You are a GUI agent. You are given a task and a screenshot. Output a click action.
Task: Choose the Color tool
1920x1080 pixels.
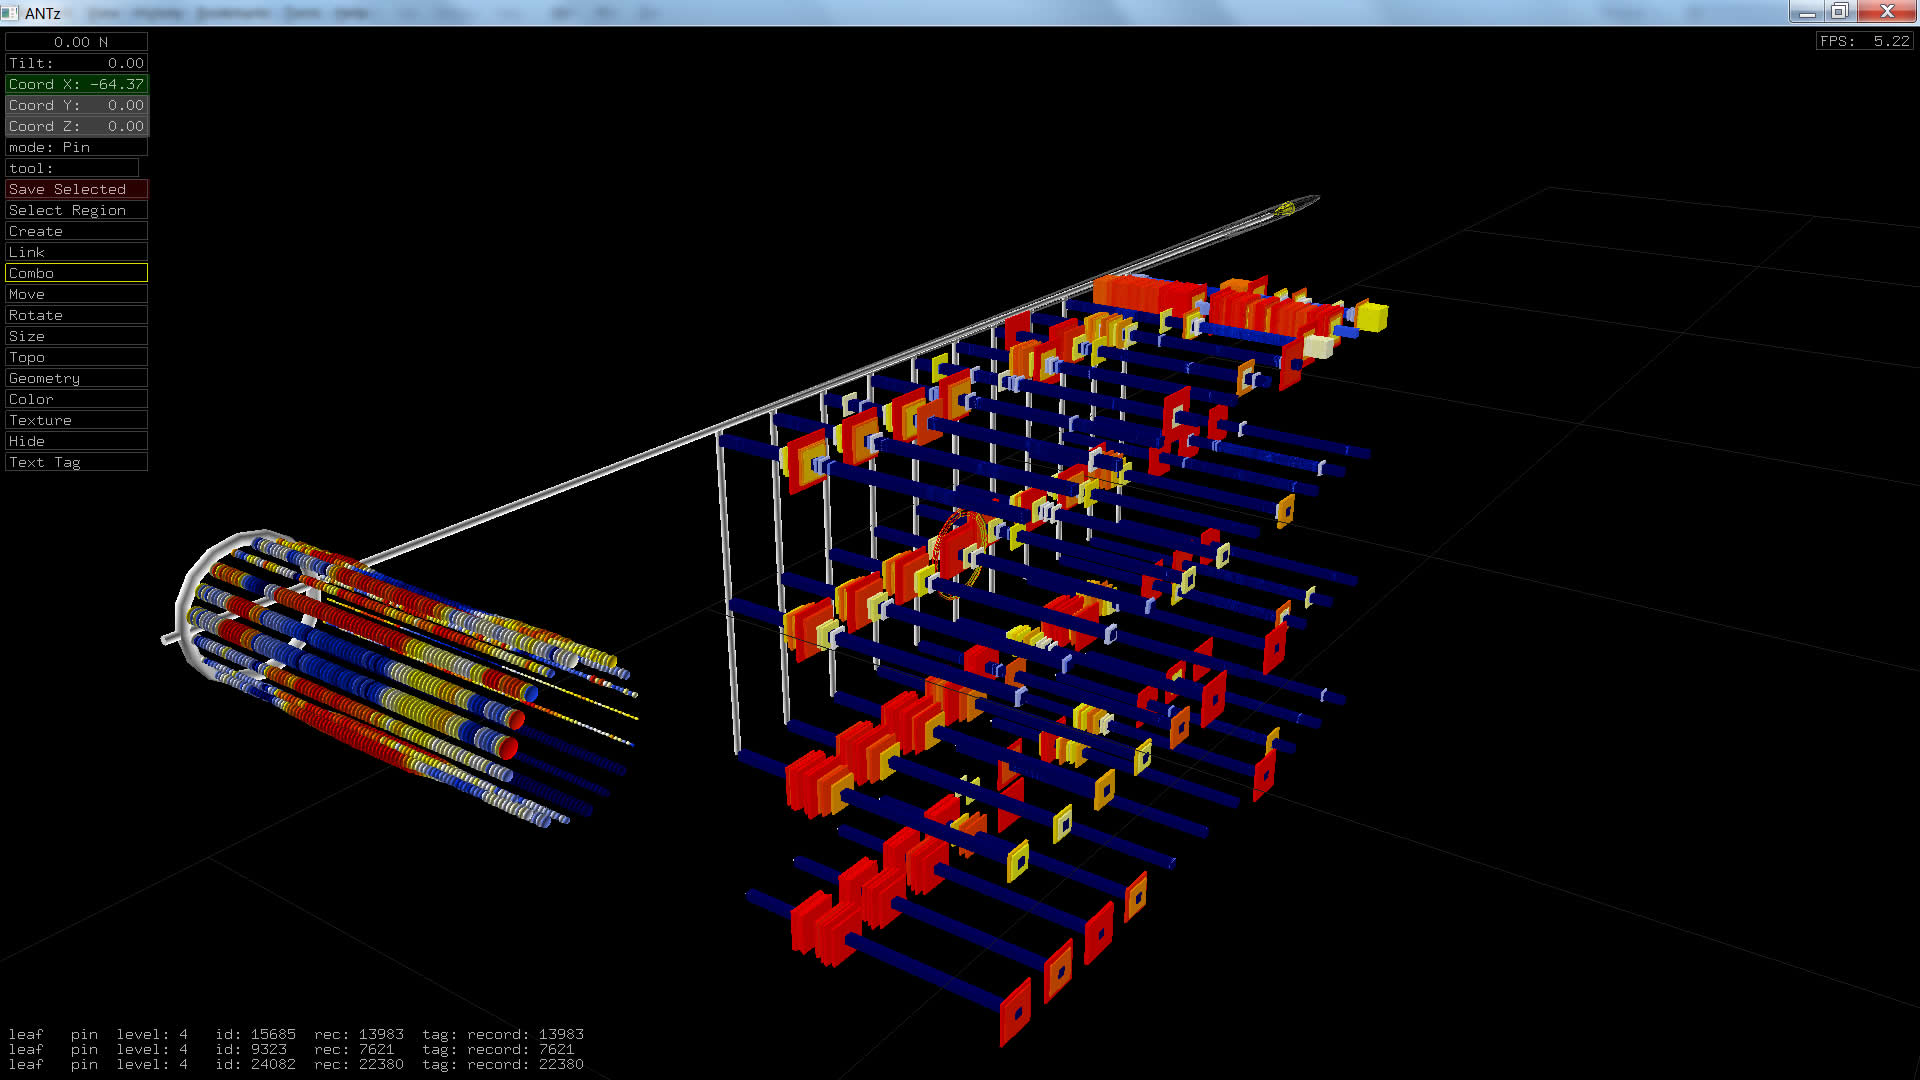(x=76, y=399)
